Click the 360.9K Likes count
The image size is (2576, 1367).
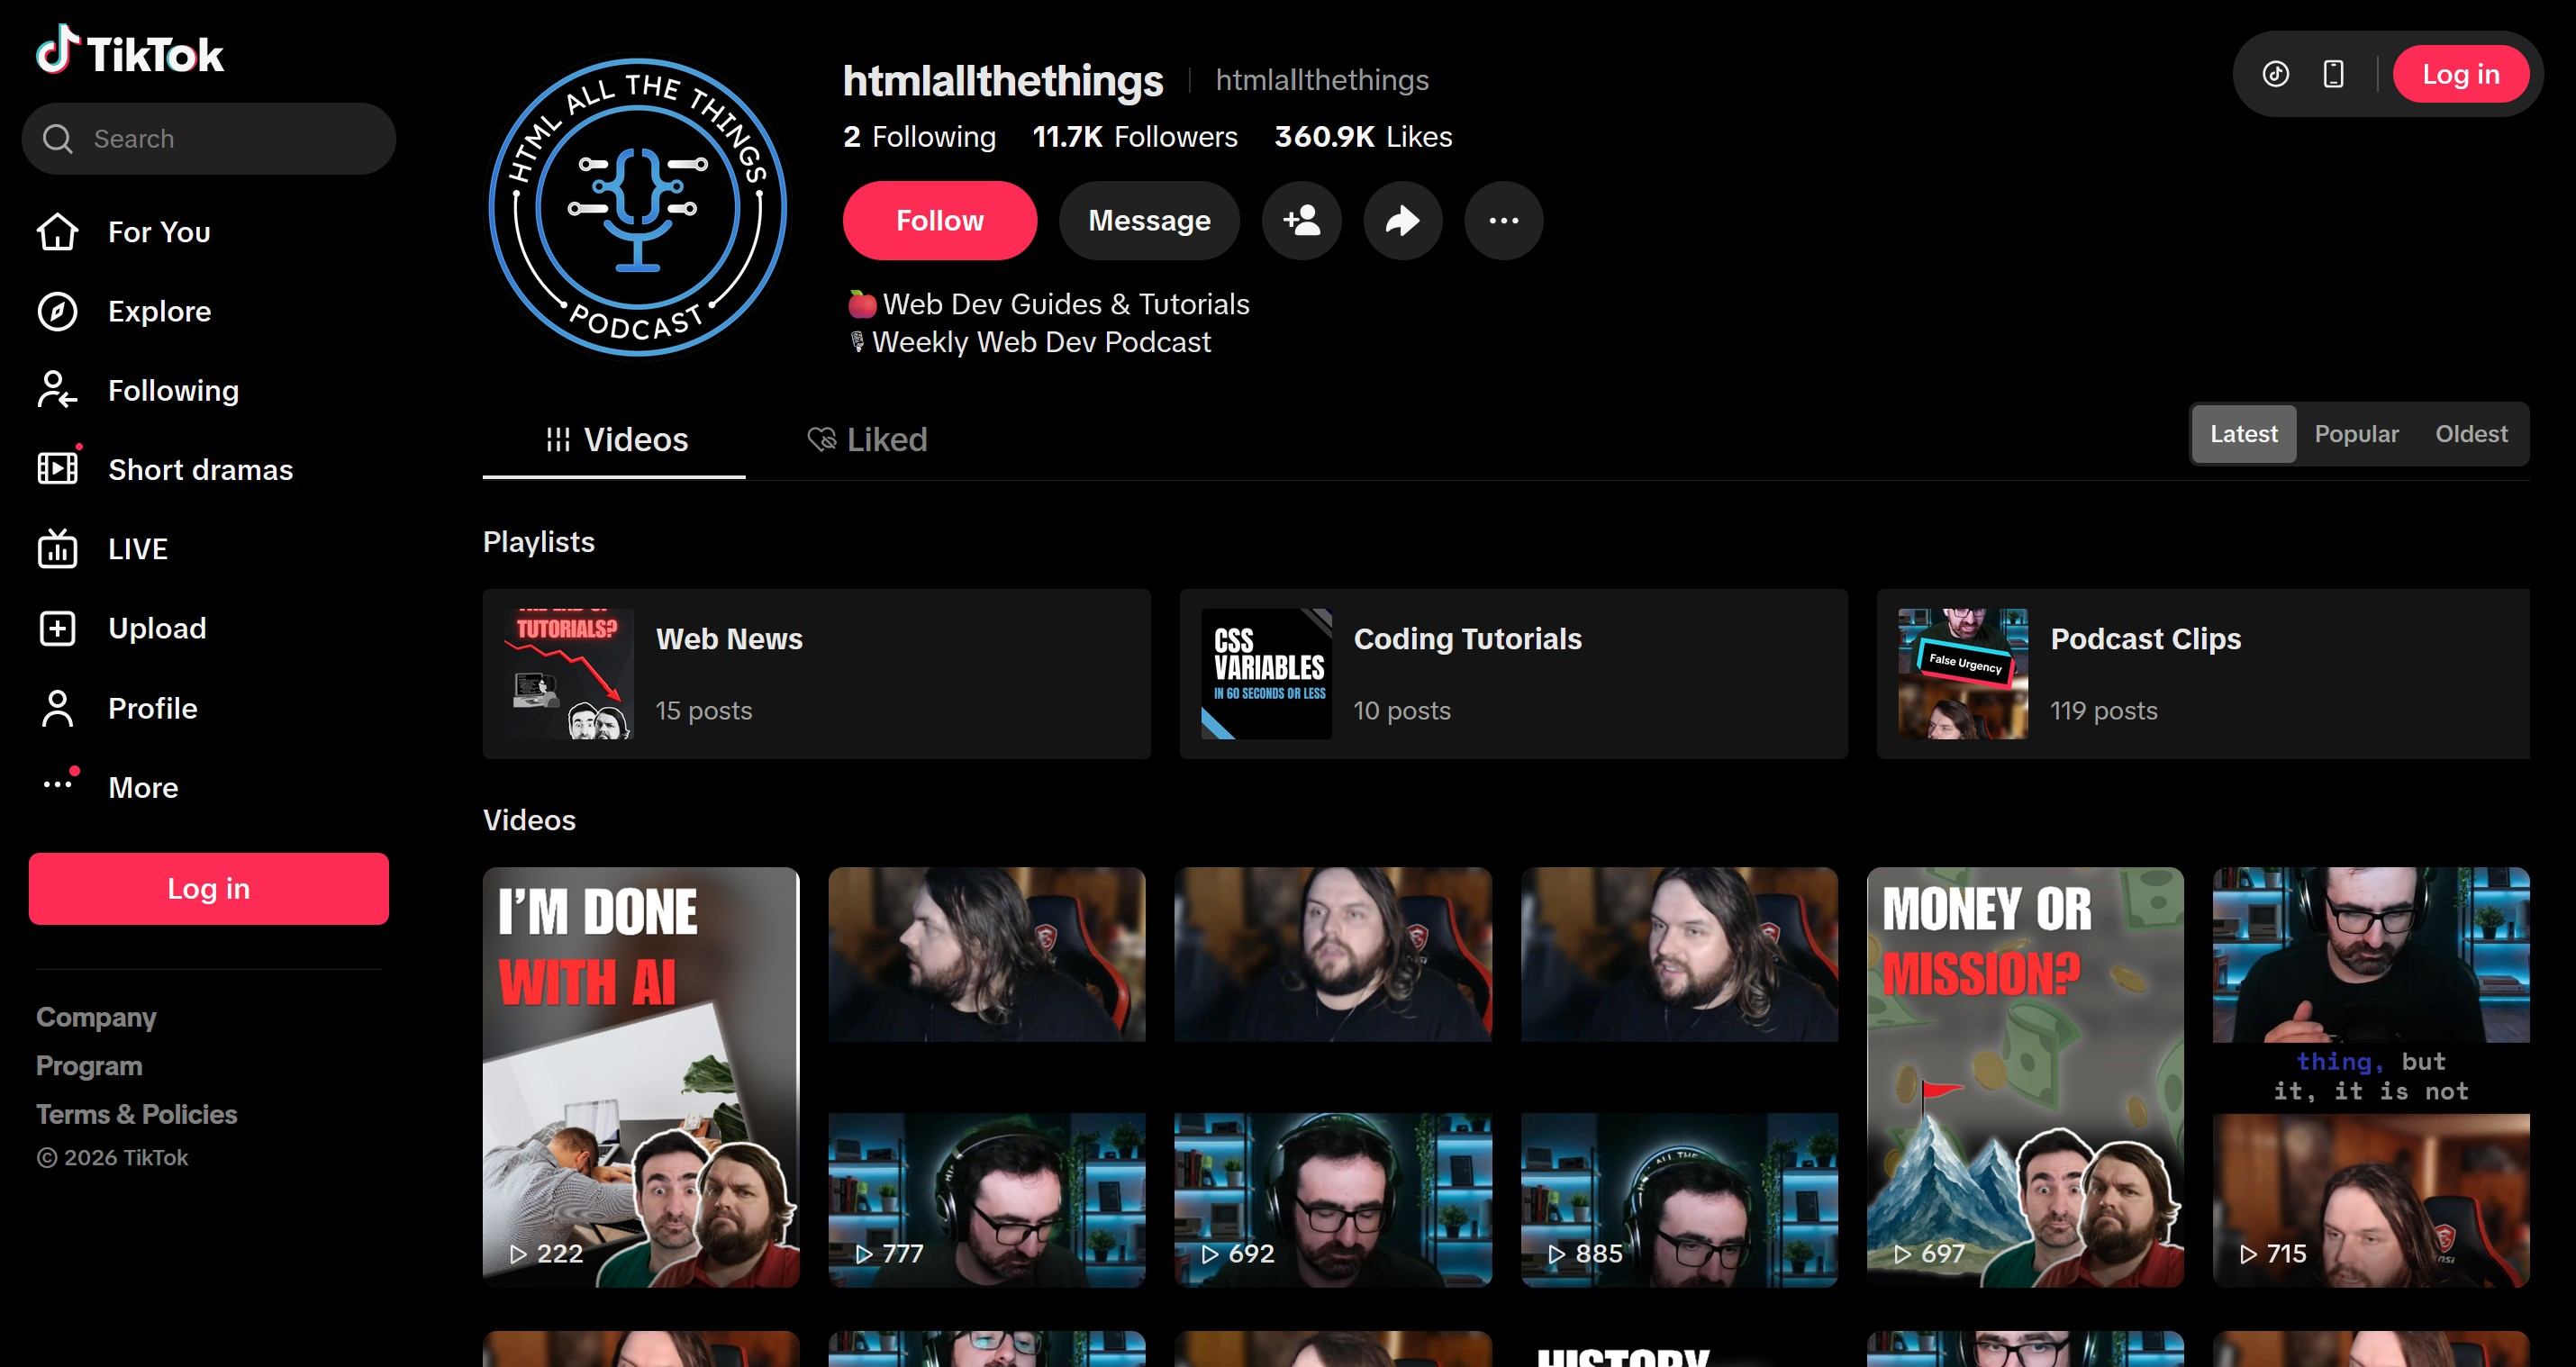click(x=1363, y=137)
